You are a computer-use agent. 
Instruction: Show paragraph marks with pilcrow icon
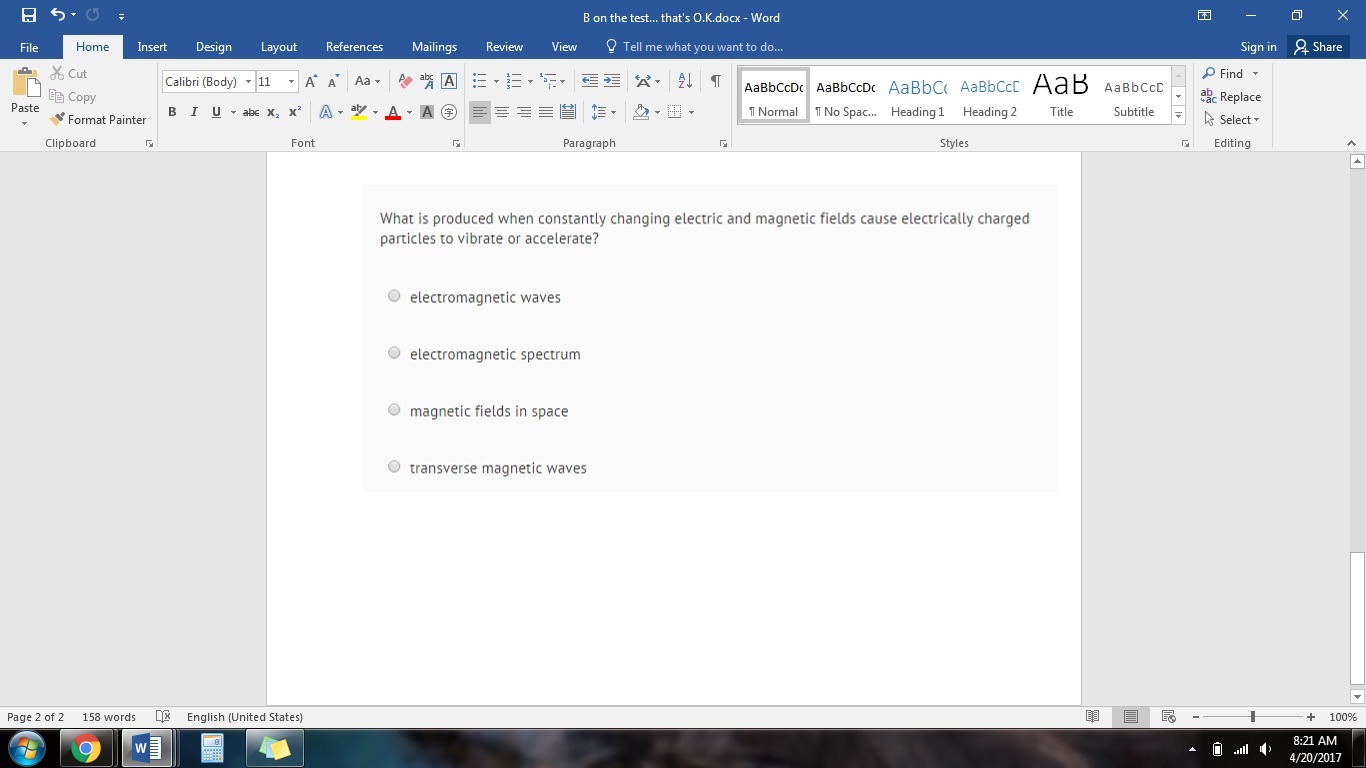[x=715, y=81]
